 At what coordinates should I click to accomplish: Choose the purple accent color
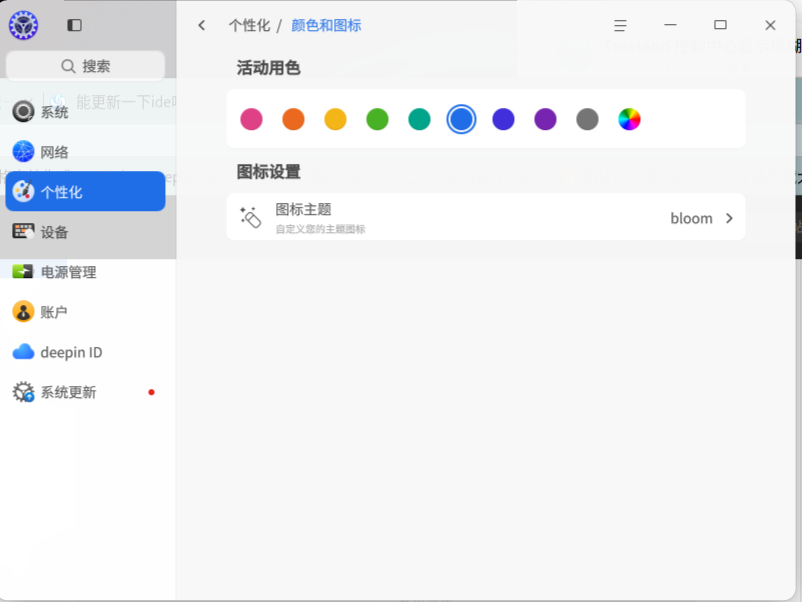[x=545, y=119]
